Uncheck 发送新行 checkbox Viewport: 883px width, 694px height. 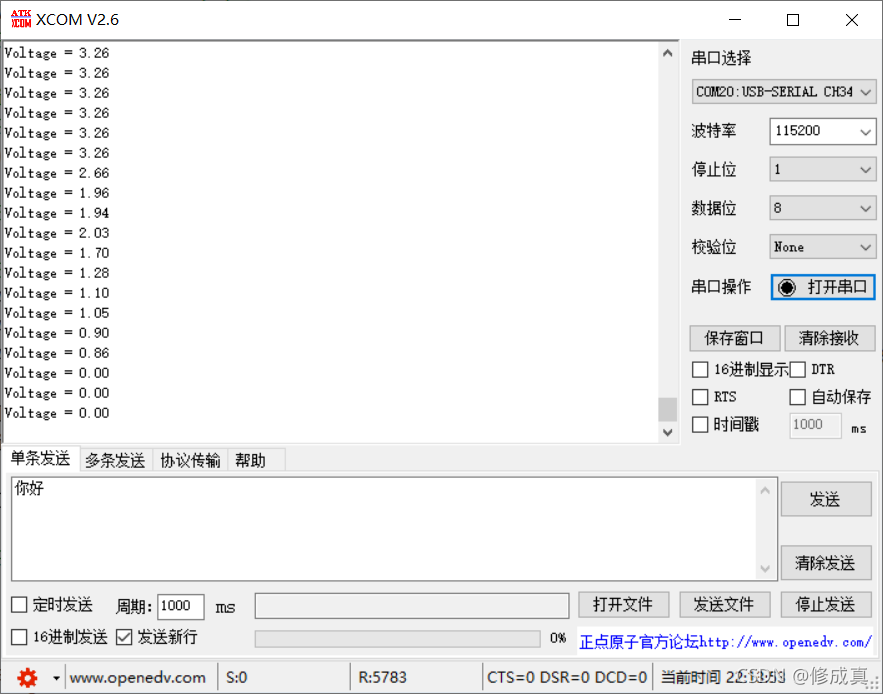click(124, 637)
